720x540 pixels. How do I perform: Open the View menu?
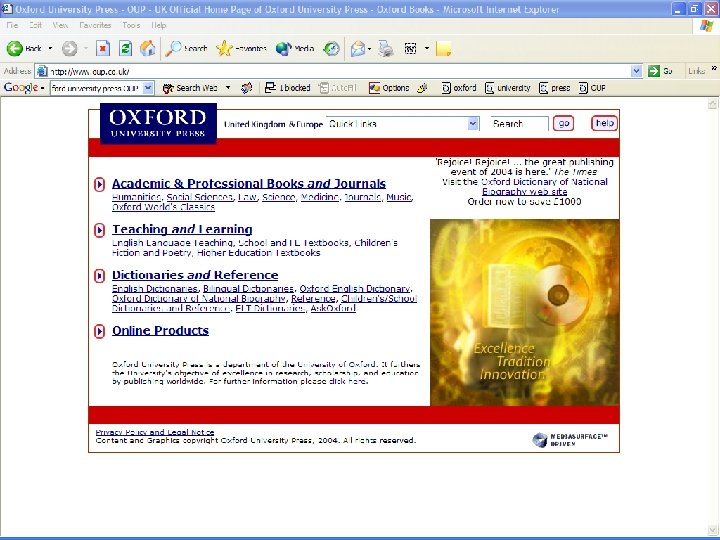[60, 25]
